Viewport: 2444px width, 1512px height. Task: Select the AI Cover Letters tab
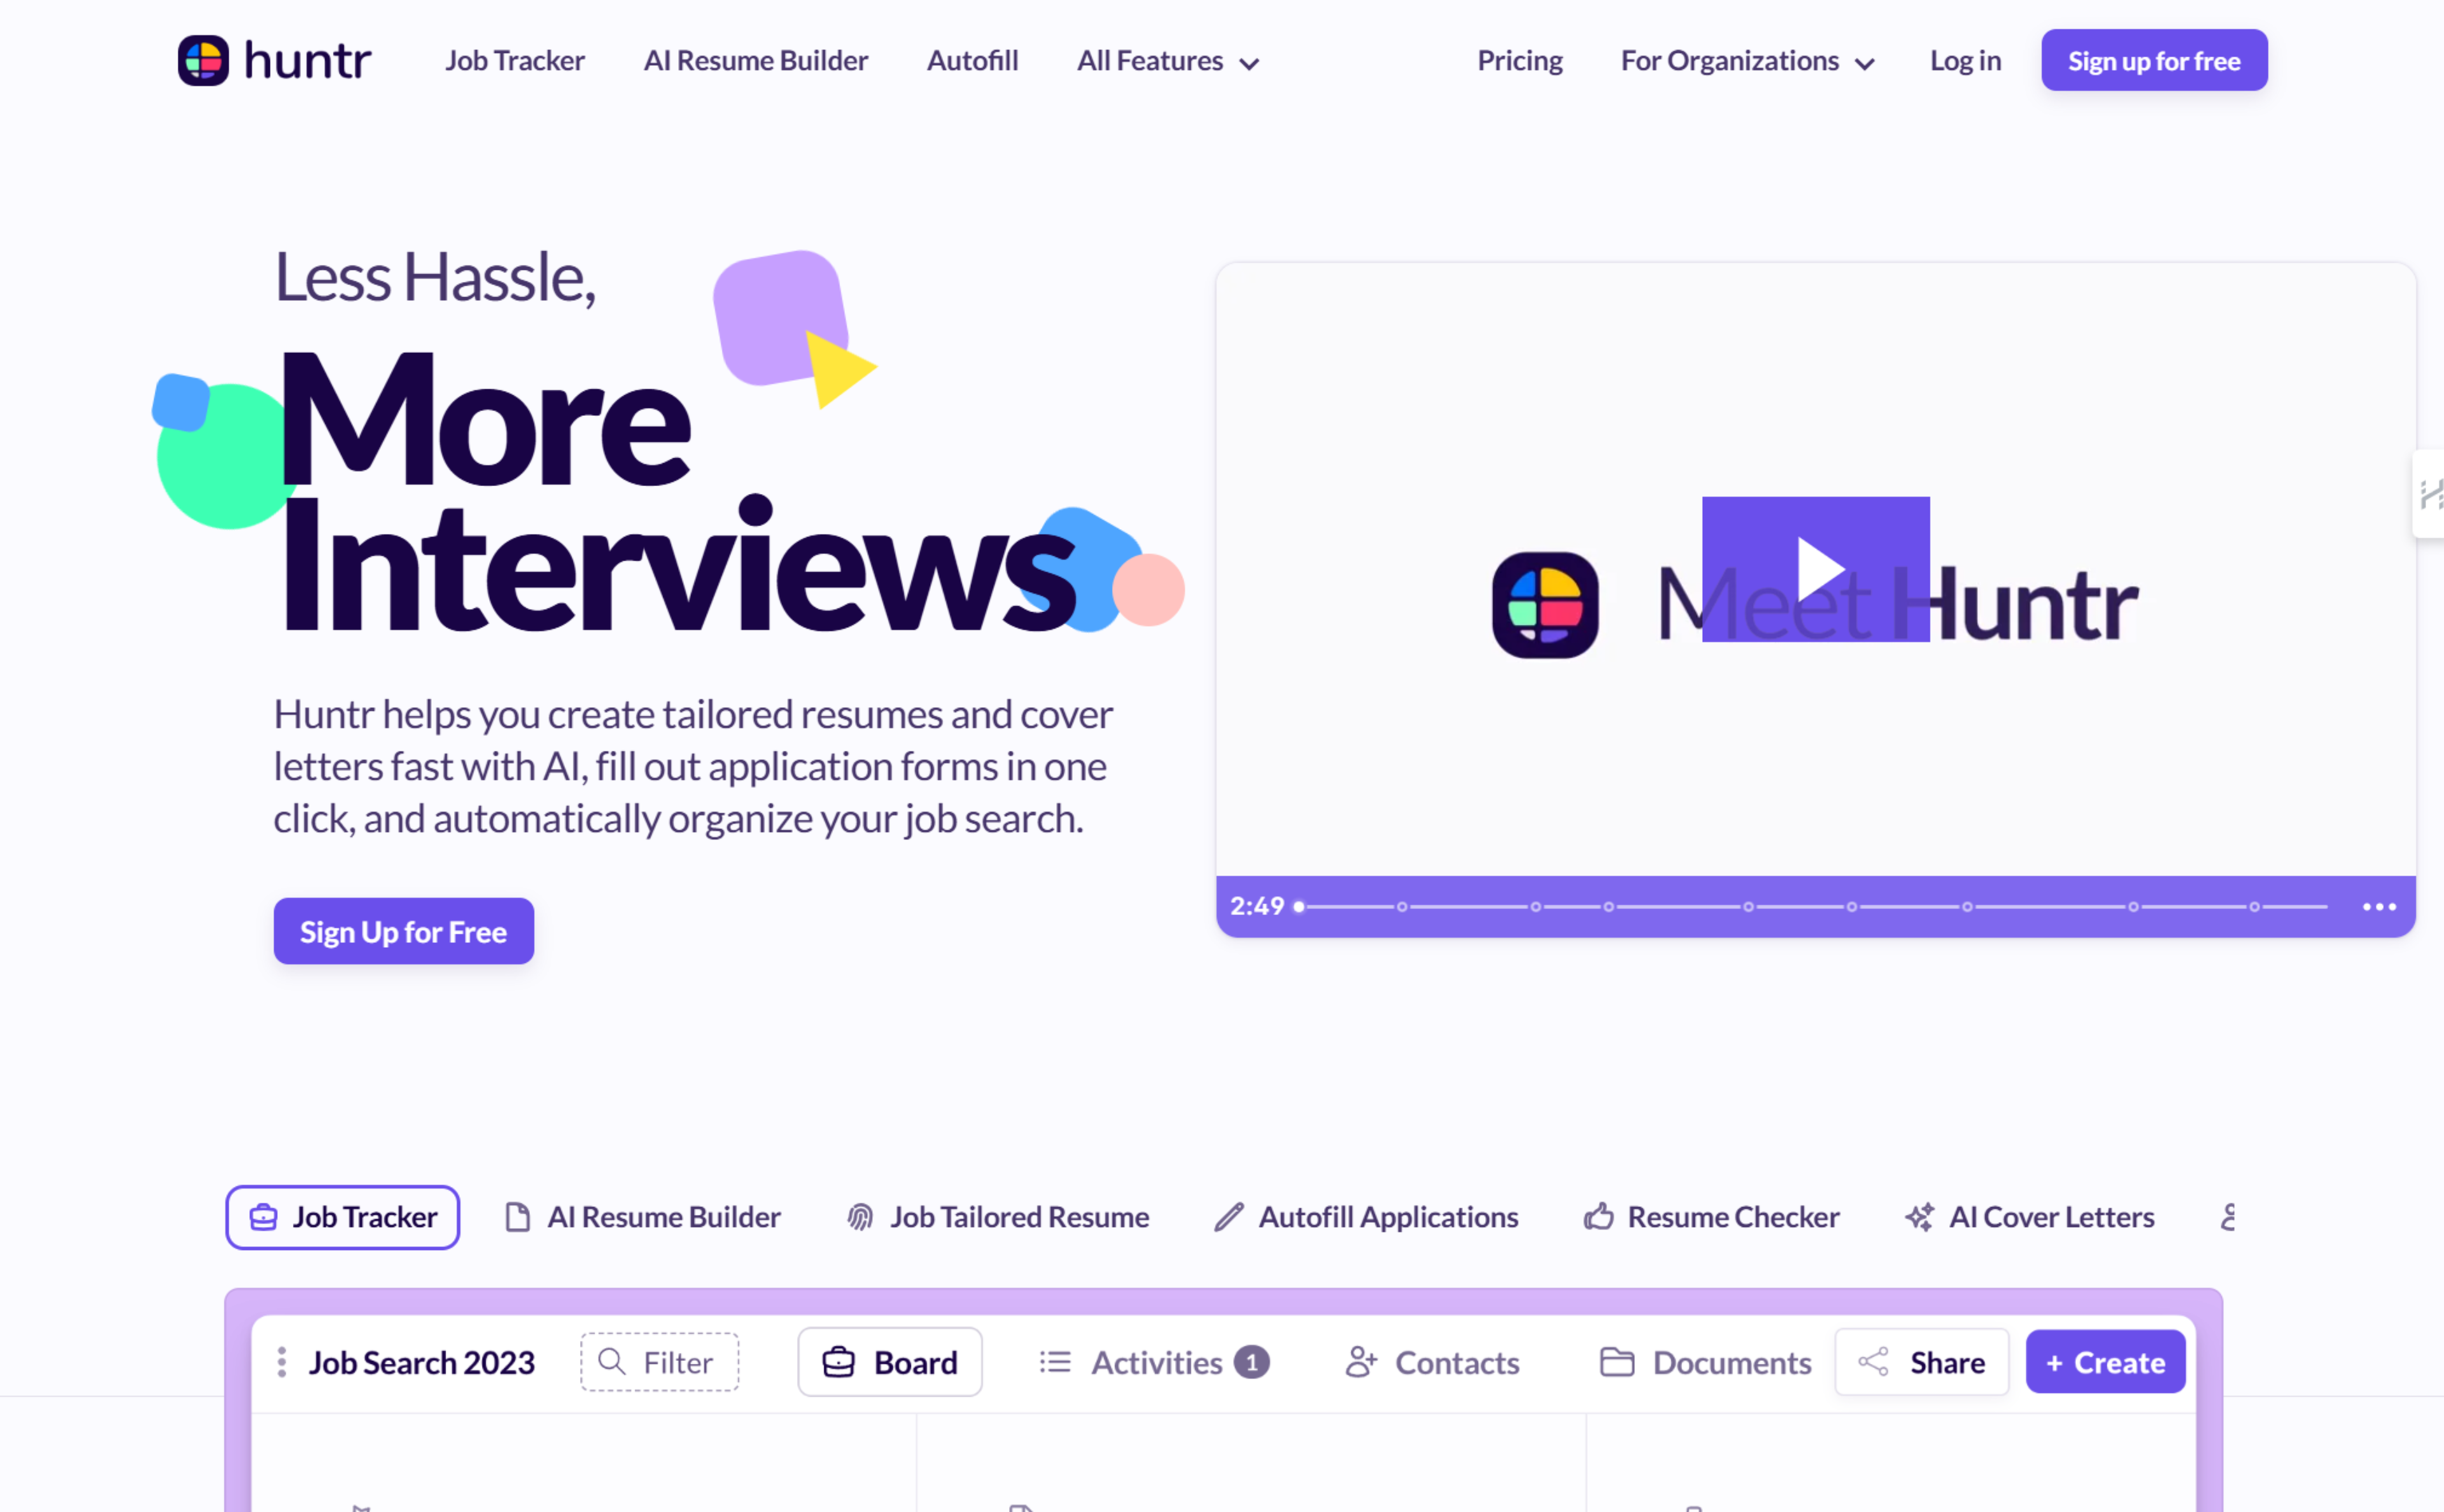pos(2030,1217)
